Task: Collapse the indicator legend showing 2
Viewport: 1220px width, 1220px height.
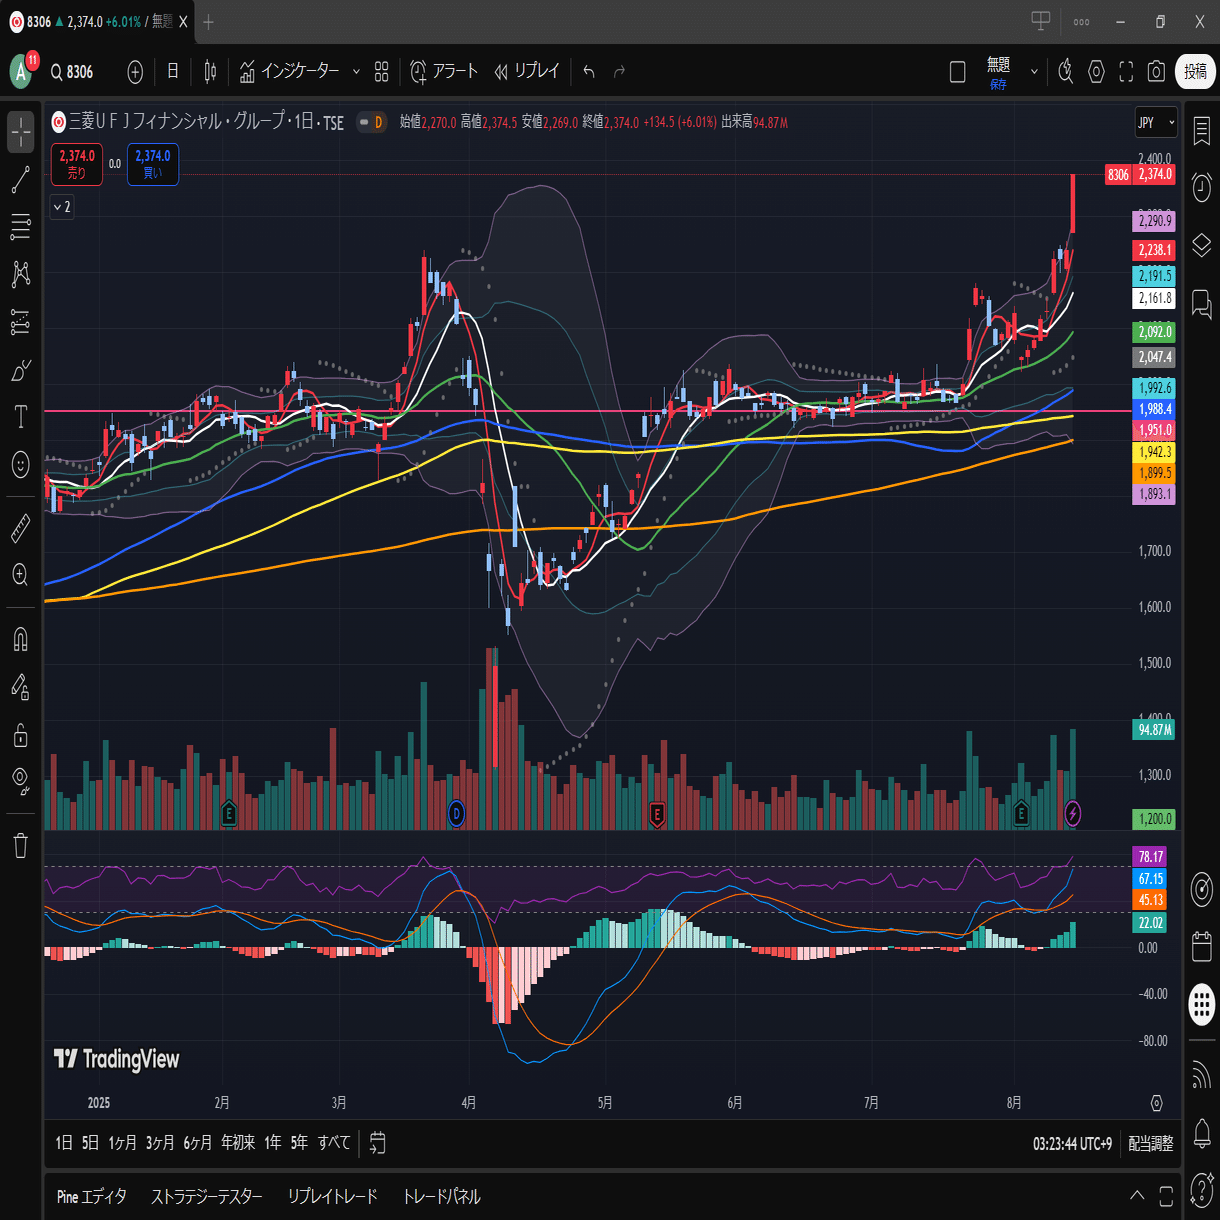Action: (62, 207)
